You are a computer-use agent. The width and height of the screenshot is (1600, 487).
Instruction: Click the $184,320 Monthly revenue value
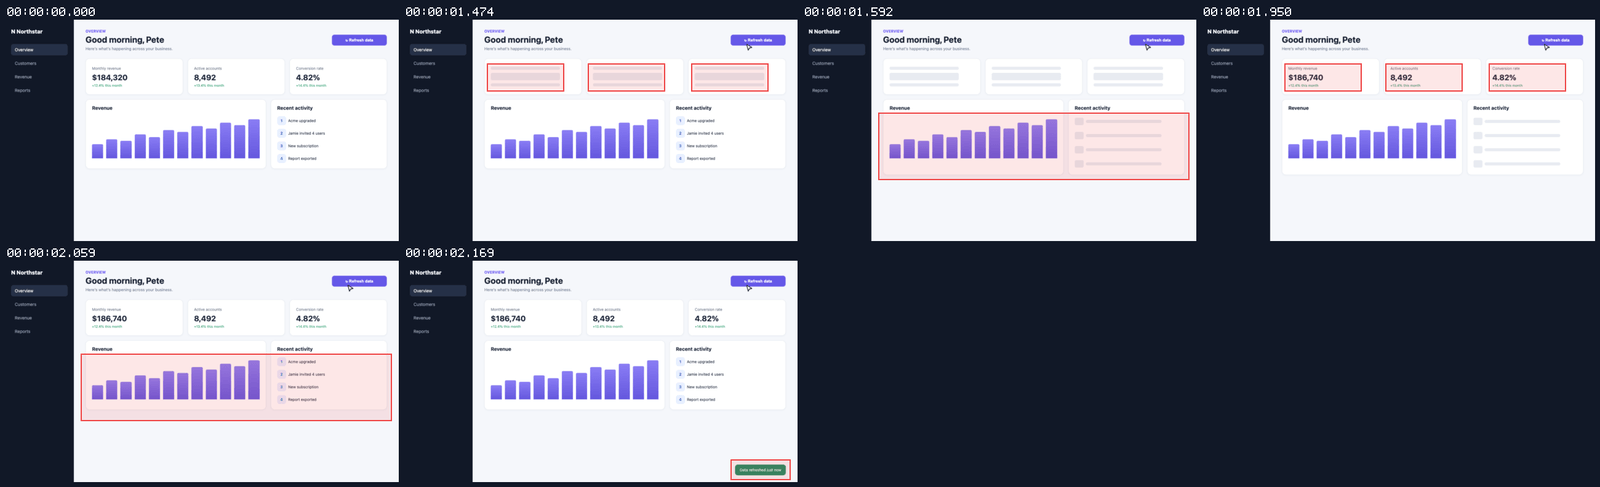pos(110,77)
